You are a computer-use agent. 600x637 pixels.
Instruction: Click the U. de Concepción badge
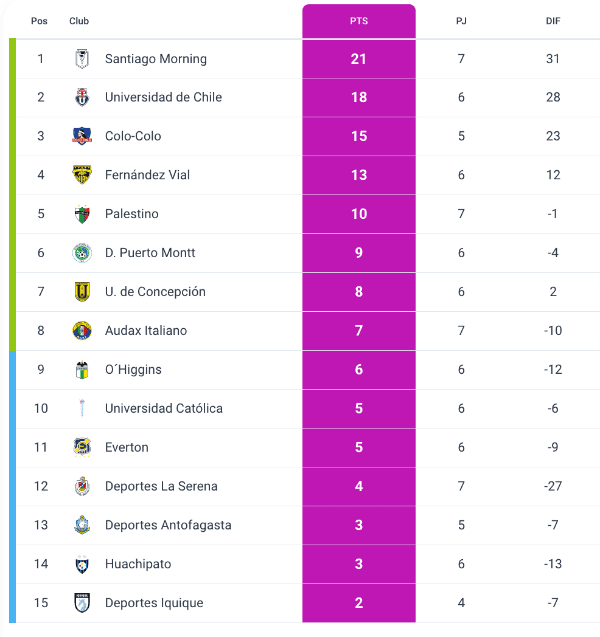pyautogui.click(x=82, y=292)
